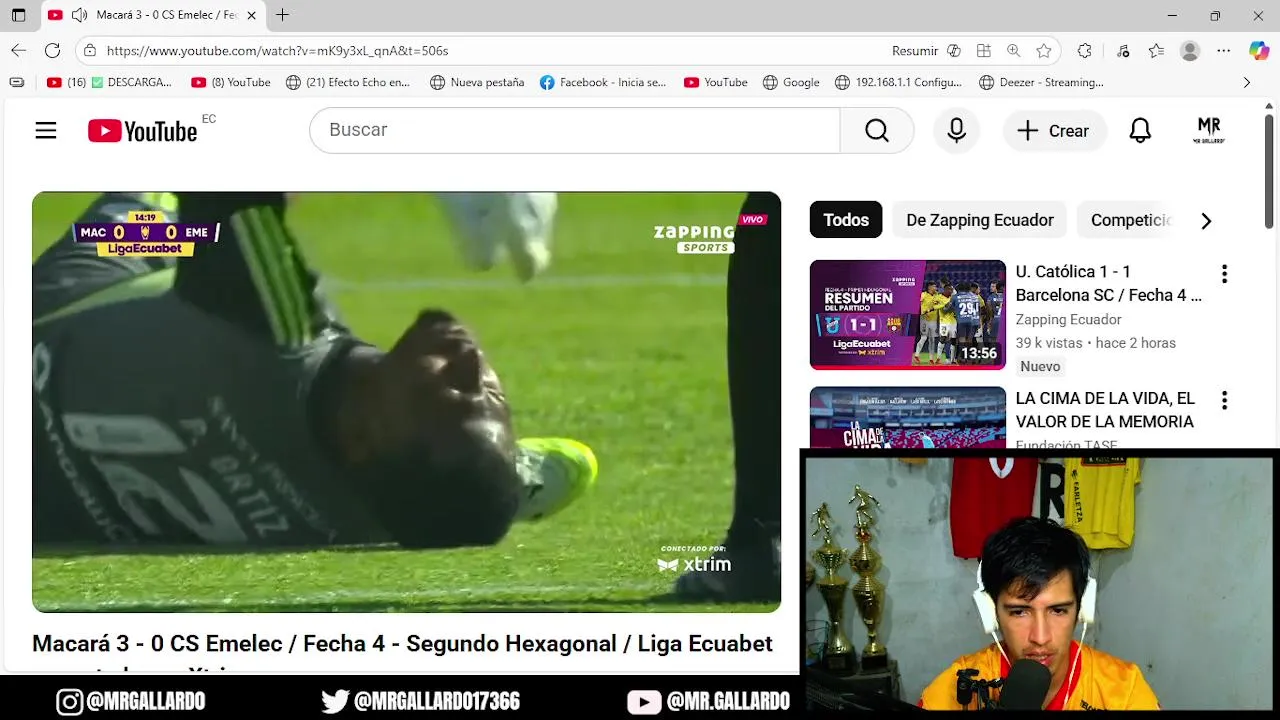Open the Copilot sidebar icon
The width and height of the screenshot is (1280, 720).
coord(1259,50)
